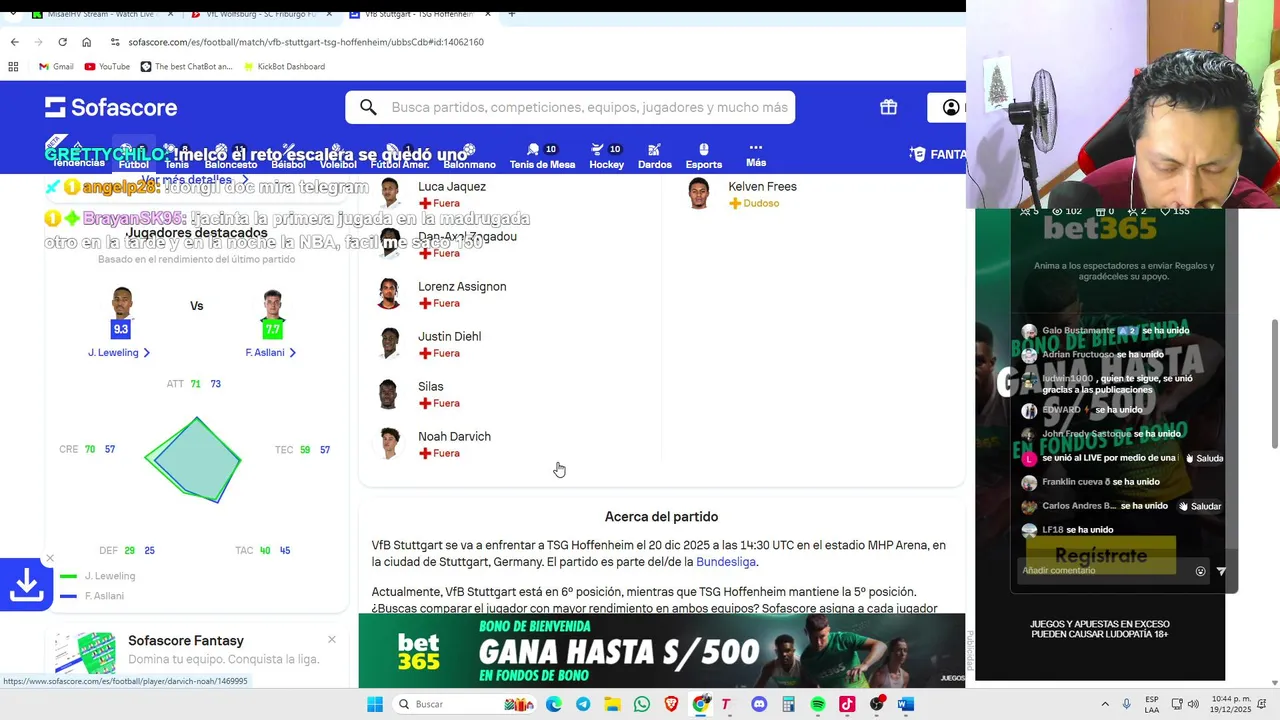Open the user account icon

tap(951, 107)
